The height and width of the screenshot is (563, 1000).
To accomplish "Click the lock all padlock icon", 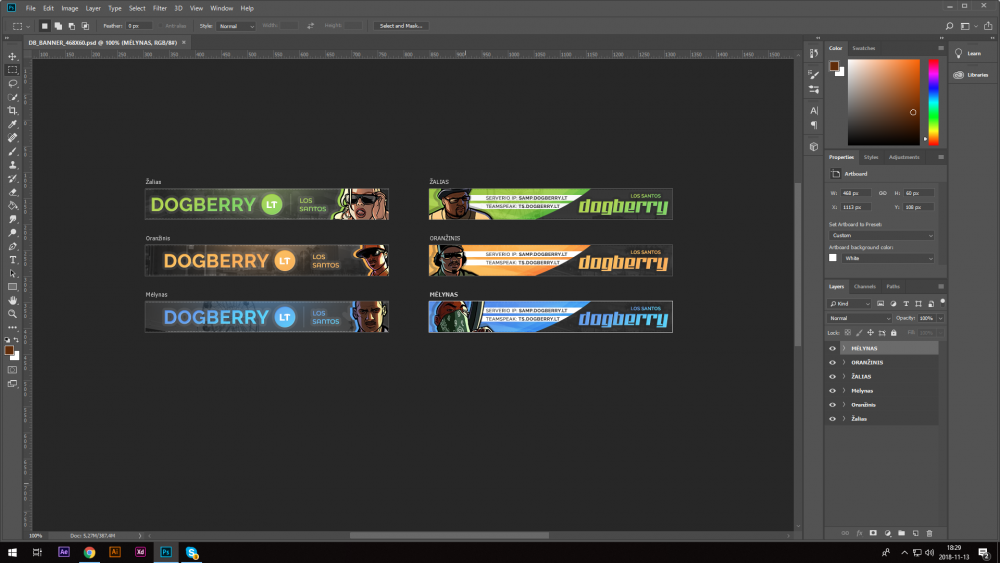I will 893,333.
